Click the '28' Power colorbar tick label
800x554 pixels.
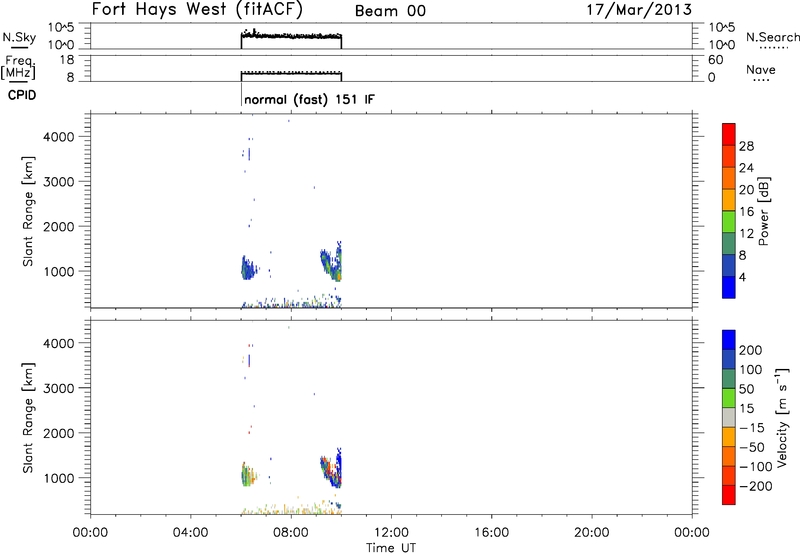[746, 146]
